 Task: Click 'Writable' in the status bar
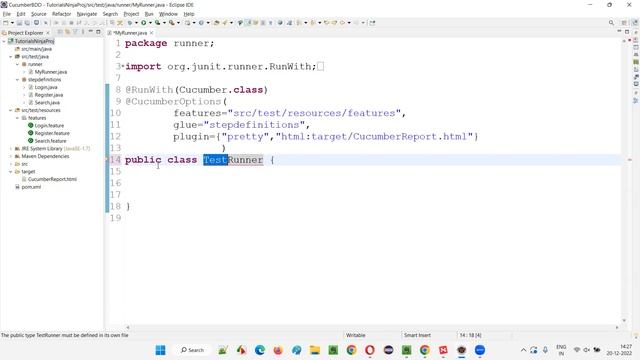coord(356,335)
